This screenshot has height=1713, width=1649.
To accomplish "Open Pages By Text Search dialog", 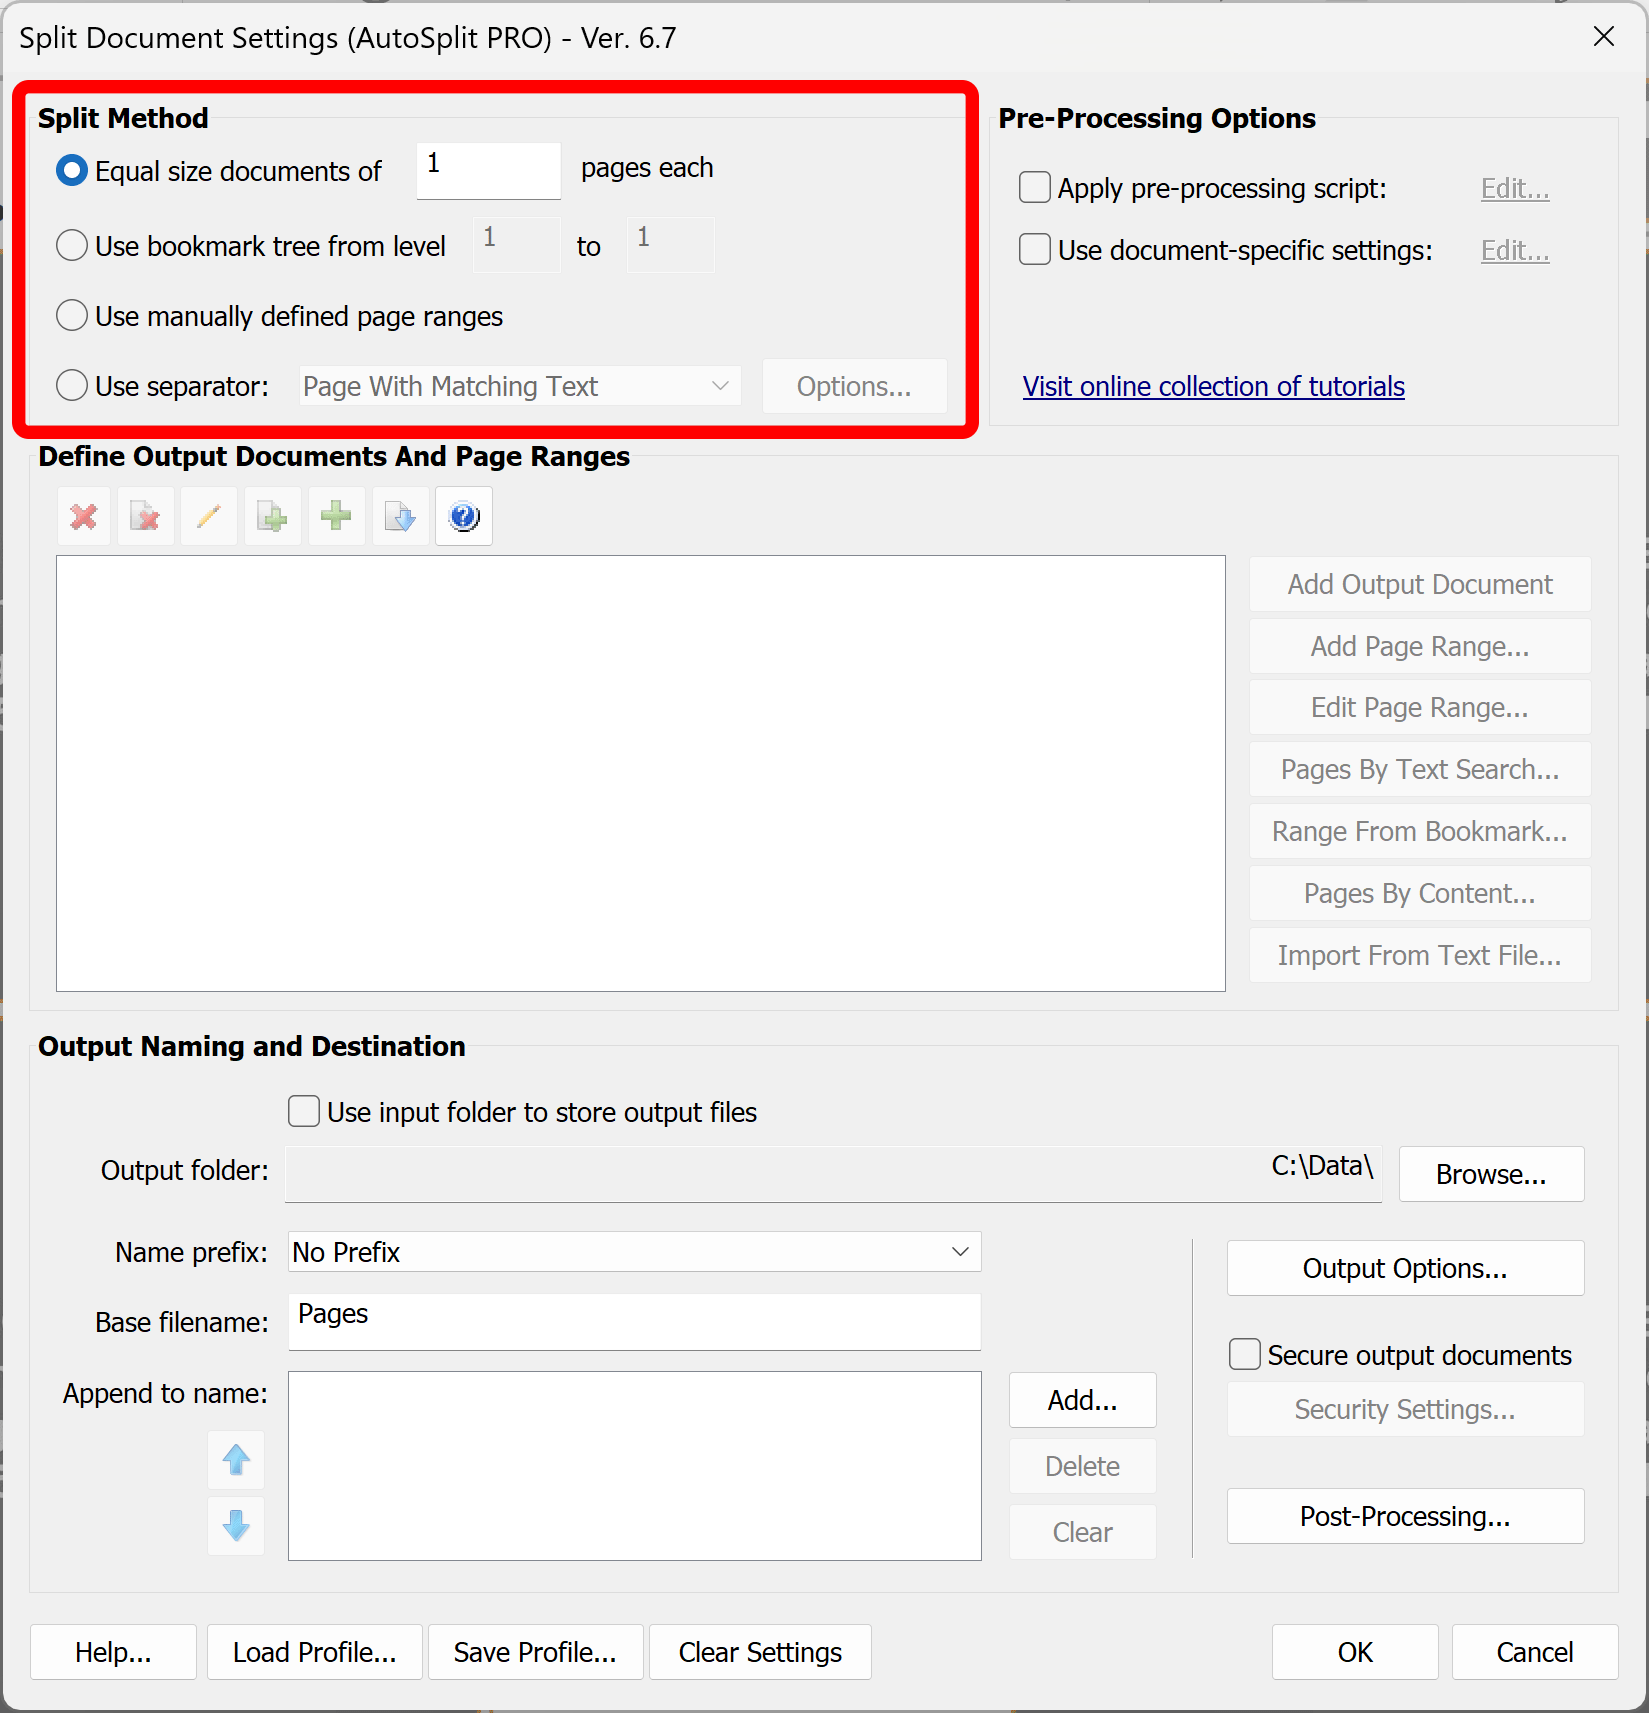I will click(x=1419, y=769).
